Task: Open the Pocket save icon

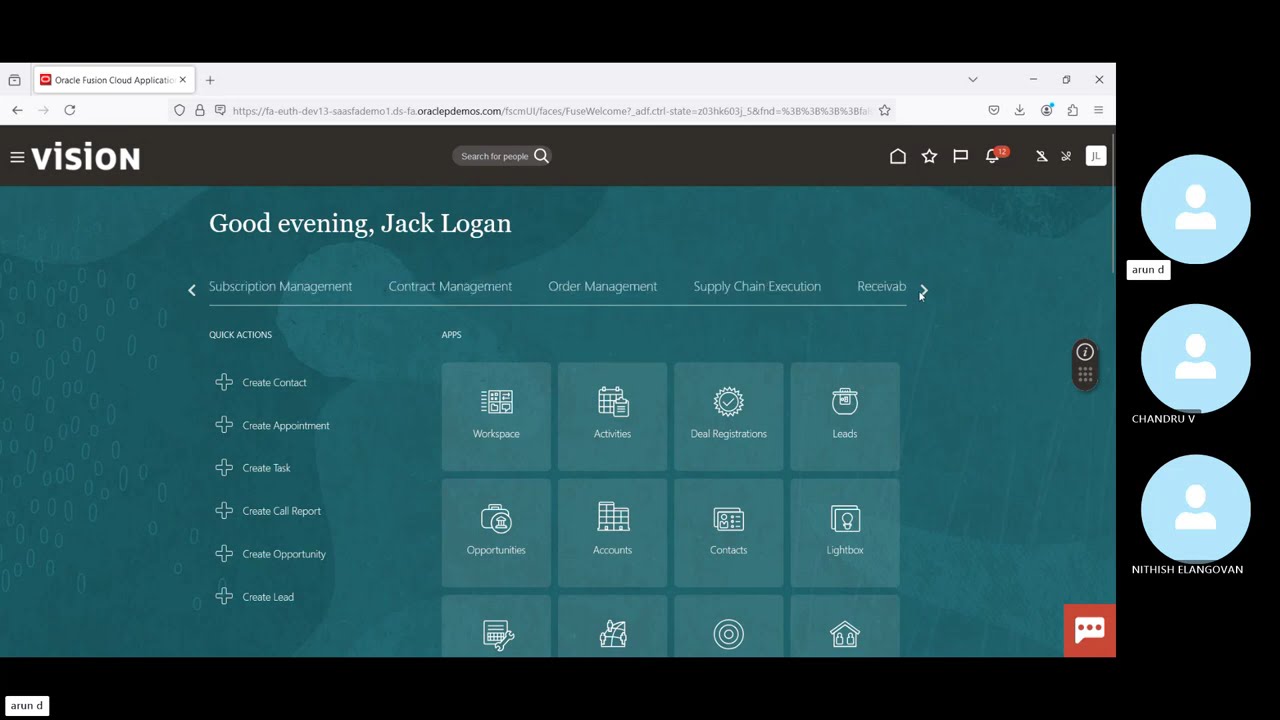Action: point(993,110)
